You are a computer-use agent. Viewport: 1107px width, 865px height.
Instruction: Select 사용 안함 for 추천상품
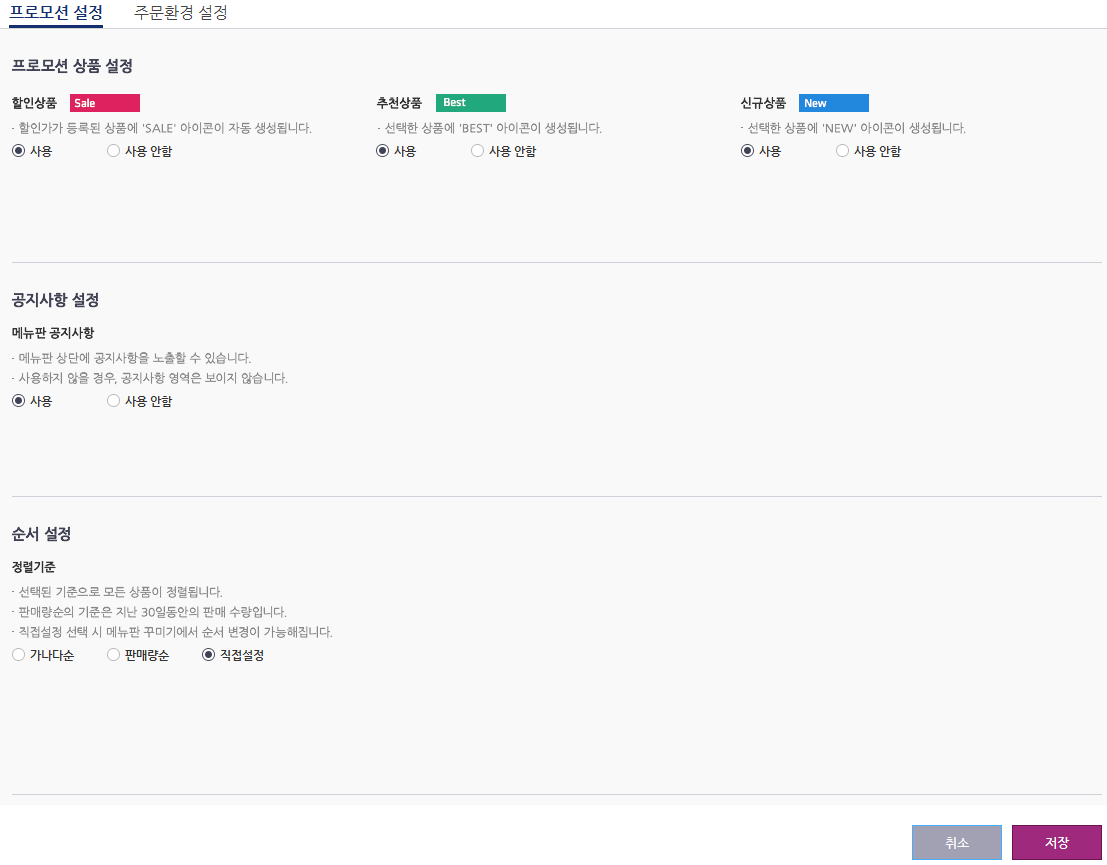pos(477,150)
